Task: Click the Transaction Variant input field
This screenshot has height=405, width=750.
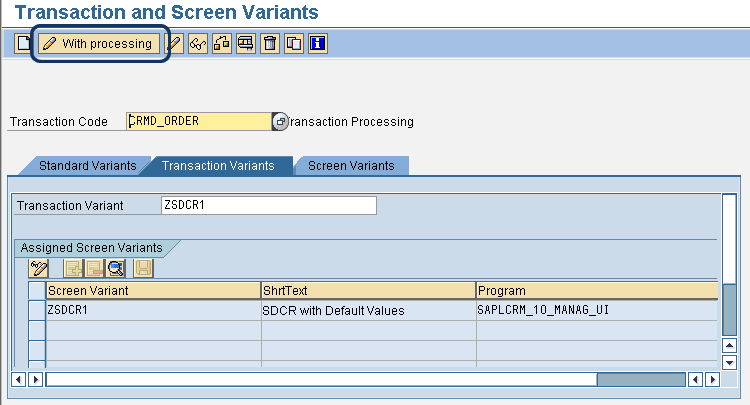Action: tap(268, 205)
